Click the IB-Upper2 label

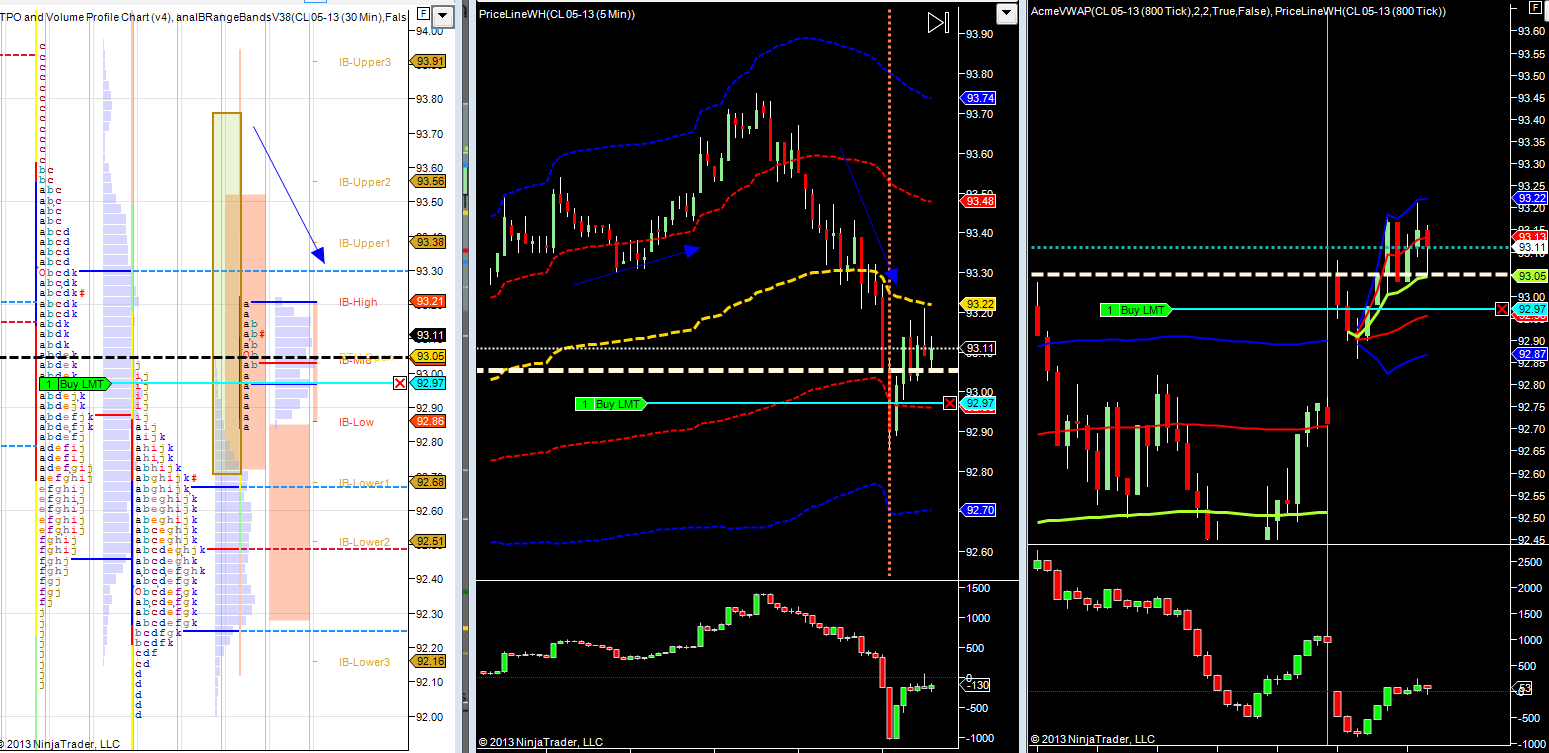click(365, 182)
